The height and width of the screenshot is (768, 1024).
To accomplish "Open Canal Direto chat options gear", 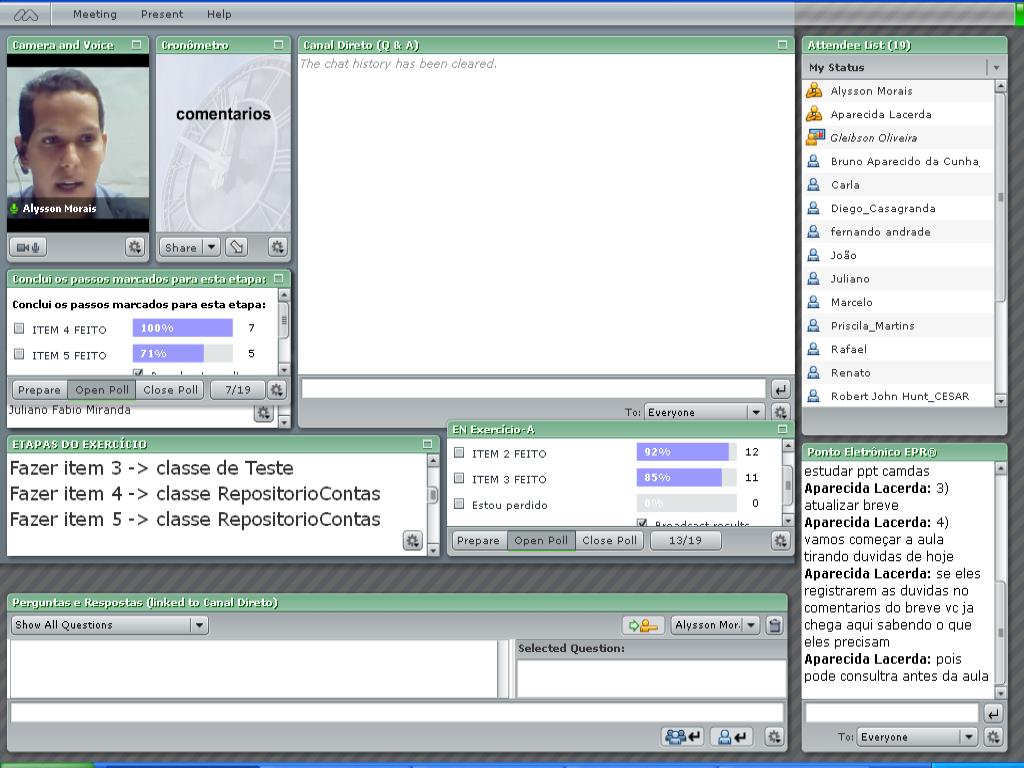I will point(780,412).
